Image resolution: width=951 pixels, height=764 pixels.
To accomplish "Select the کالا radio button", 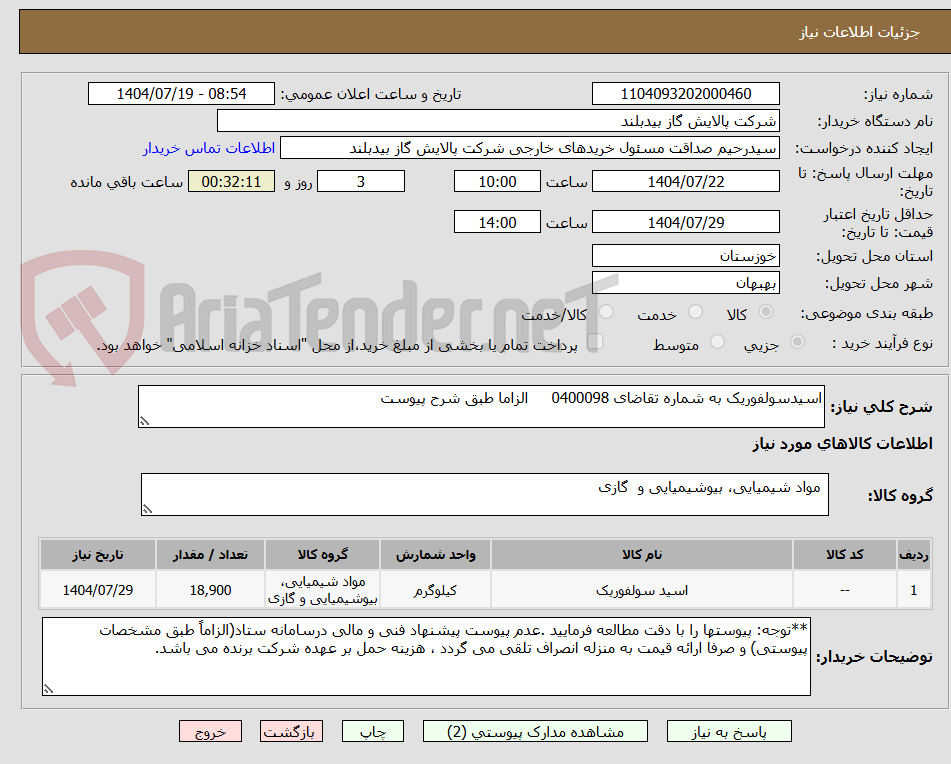I will coord(765,312).
